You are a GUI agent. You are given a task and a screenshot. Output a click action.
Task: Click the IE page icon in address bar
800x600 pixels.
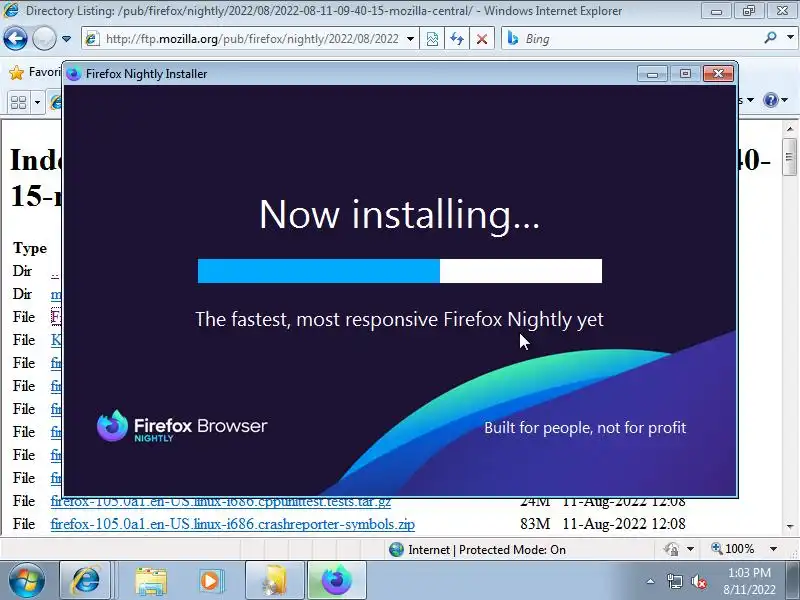[x=92, y=39]
